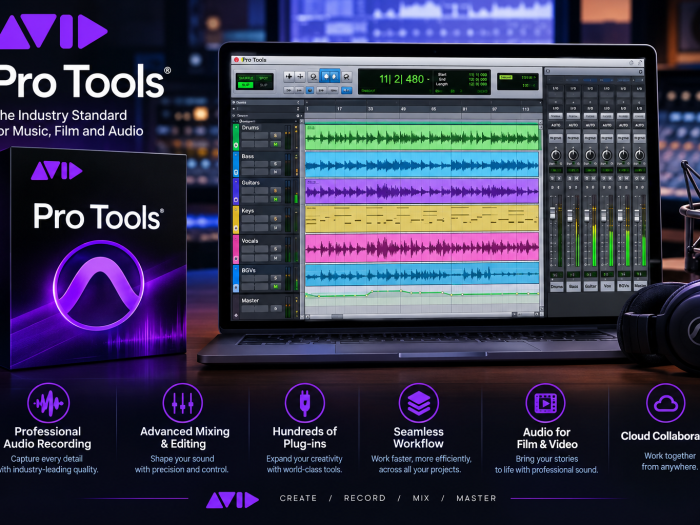This screenshot has height=525, width=700.
Task: Click the Audio for Film & Video icon
Action: coord(546,403)
